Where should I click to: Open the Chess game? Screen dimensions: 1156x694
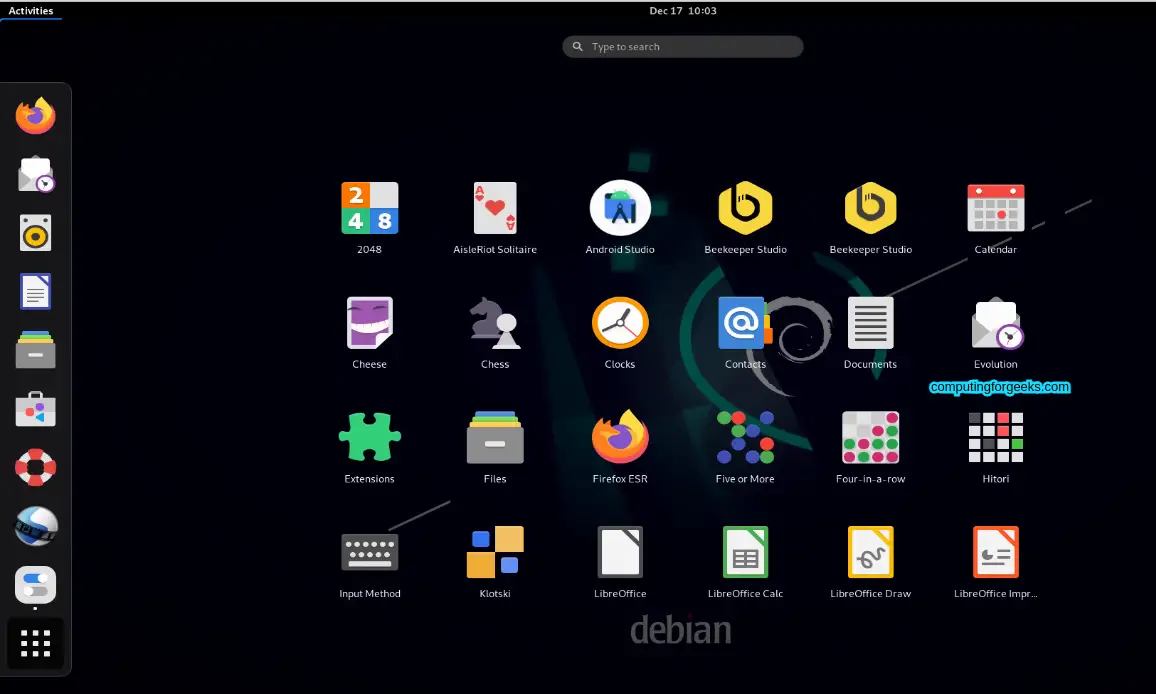click(x=495, y=324)
